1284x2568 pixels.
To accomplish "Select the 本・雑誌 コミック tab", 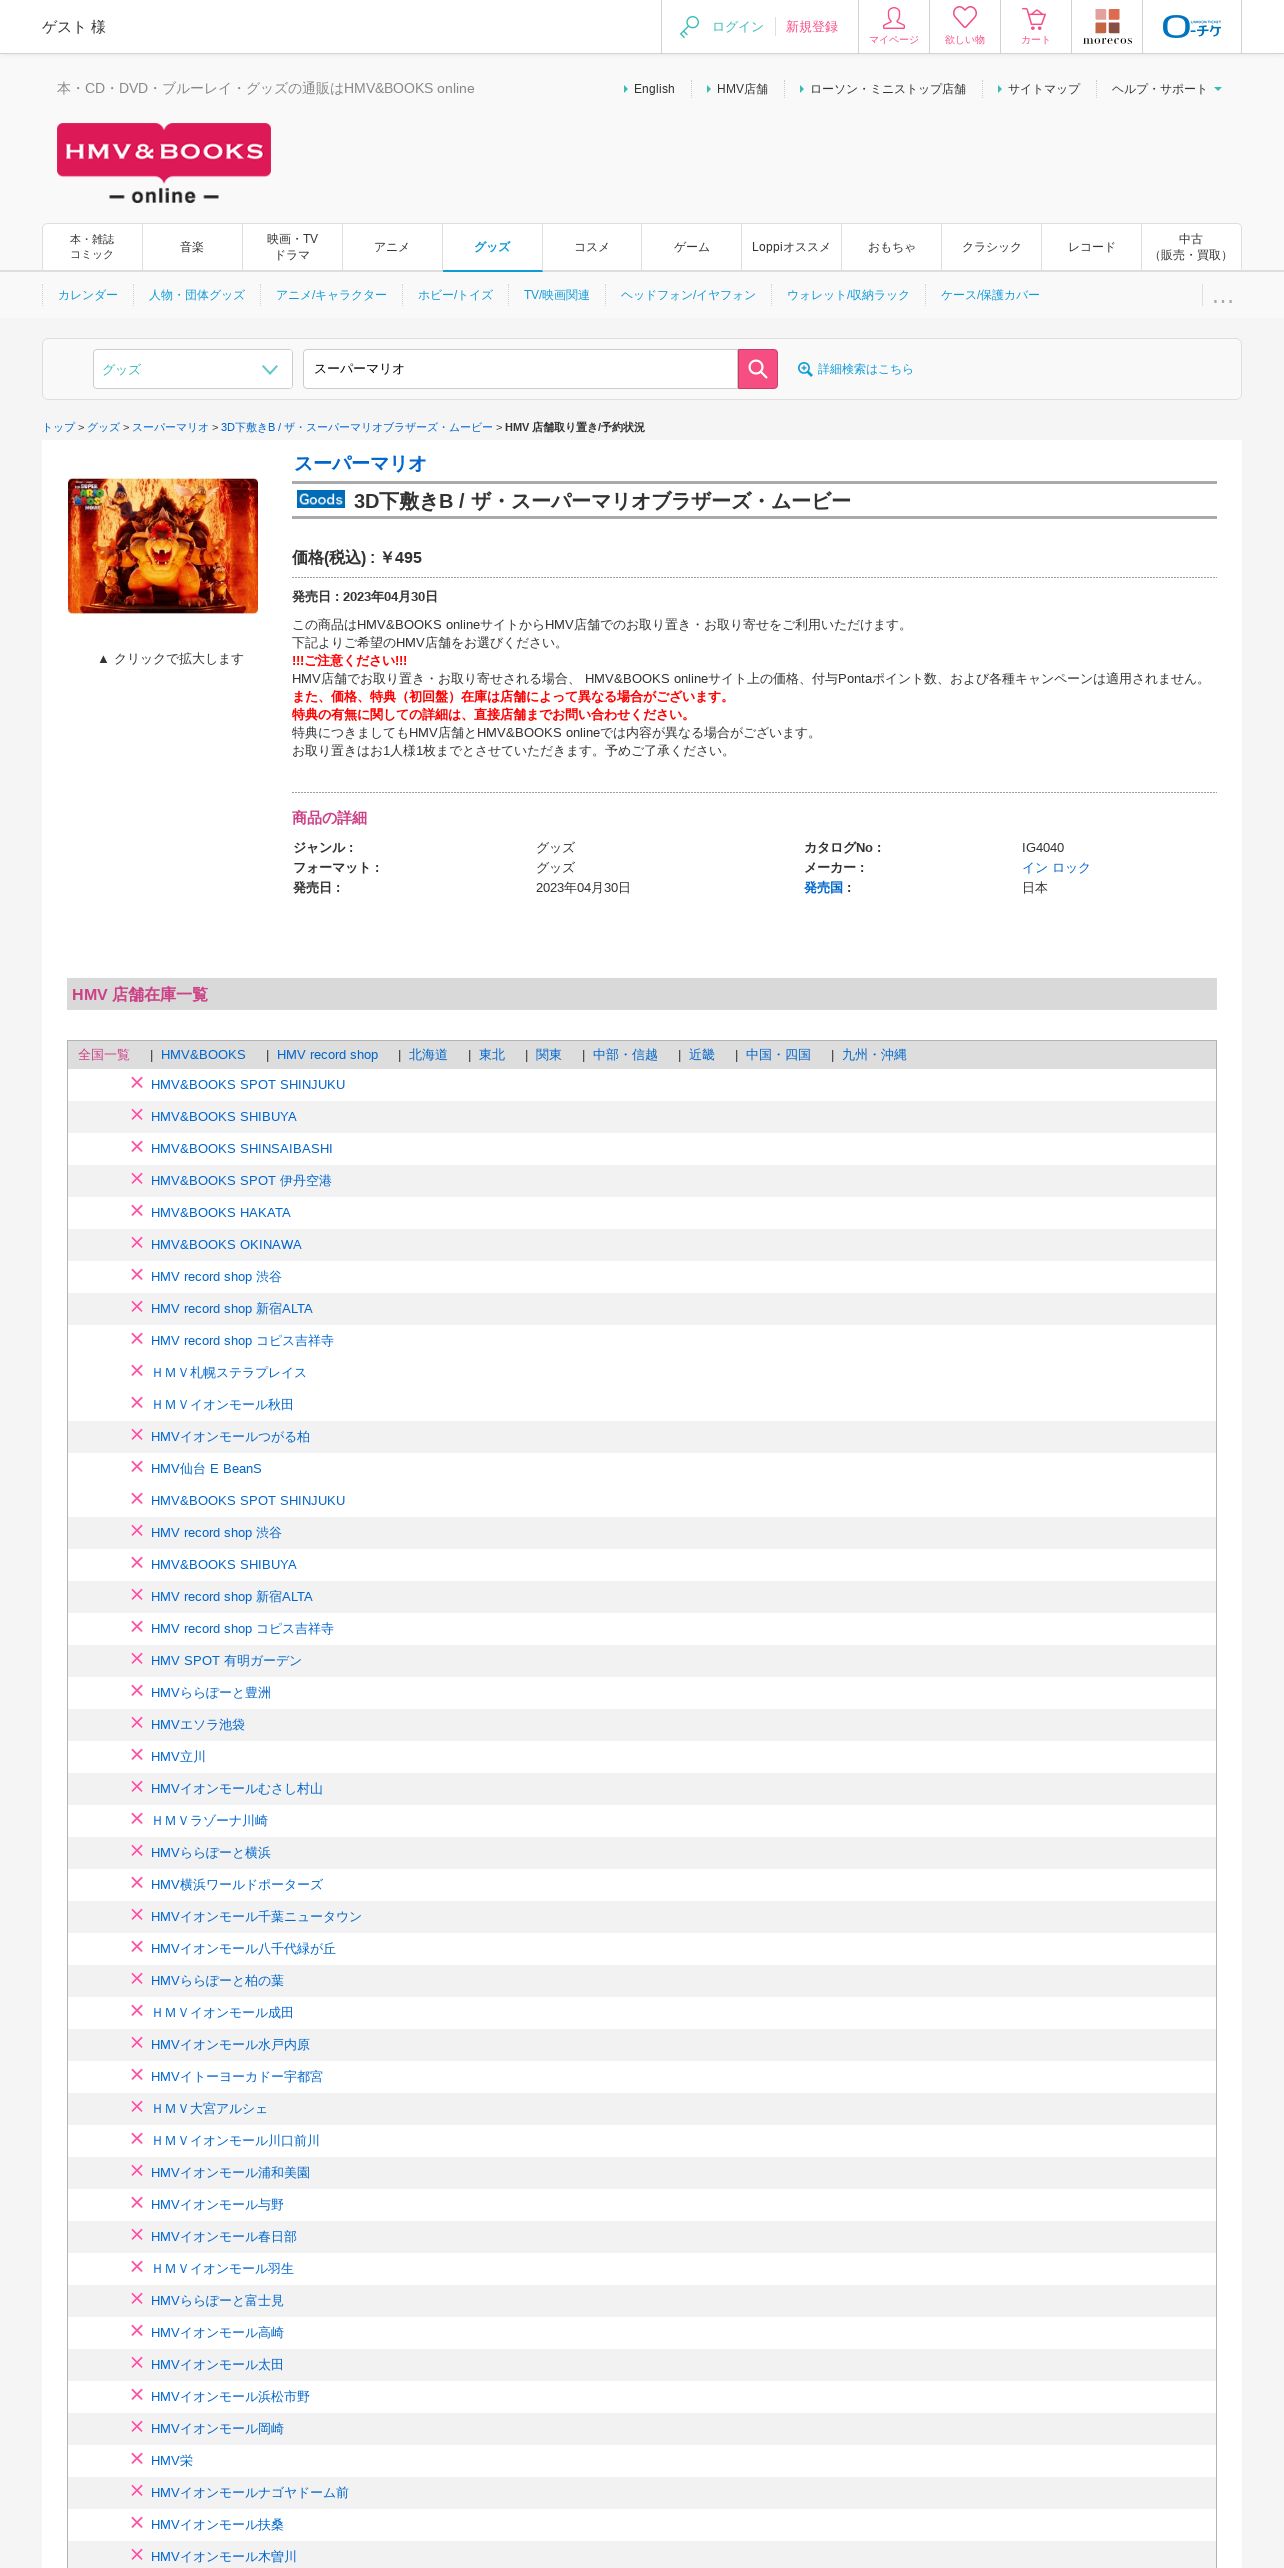I will [x=92, y=247].
